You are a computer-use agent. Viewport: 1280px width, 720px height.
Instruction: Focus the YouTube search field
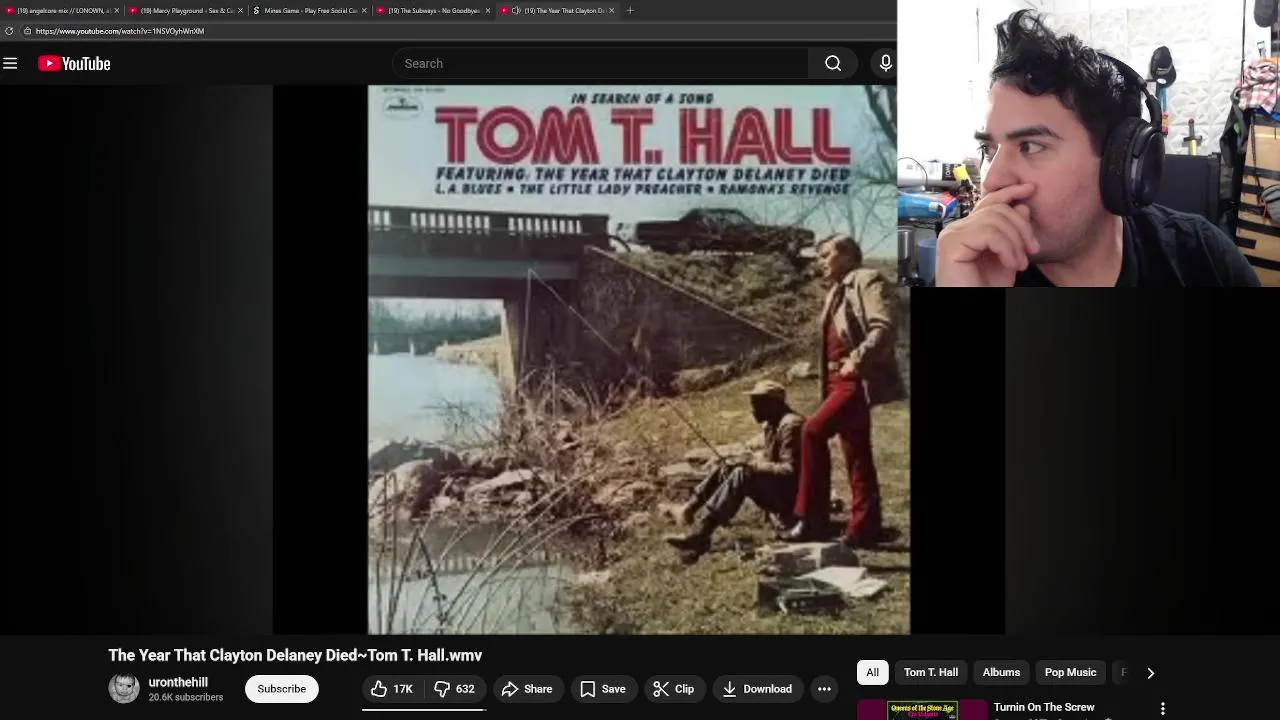tap(600, 63)
